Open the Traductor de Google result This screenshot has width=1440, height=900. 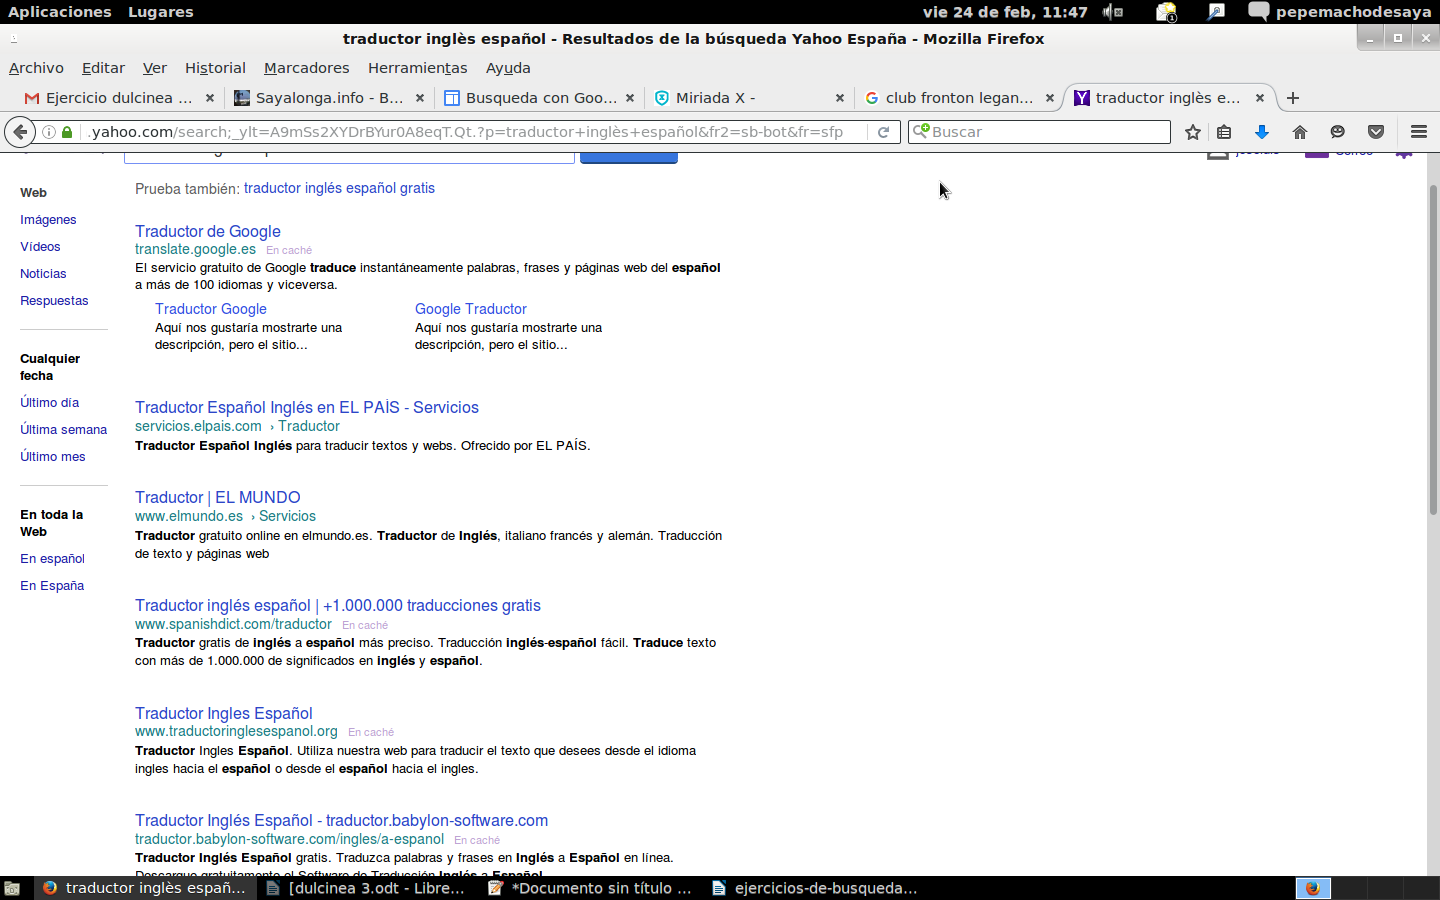(208, 231)
